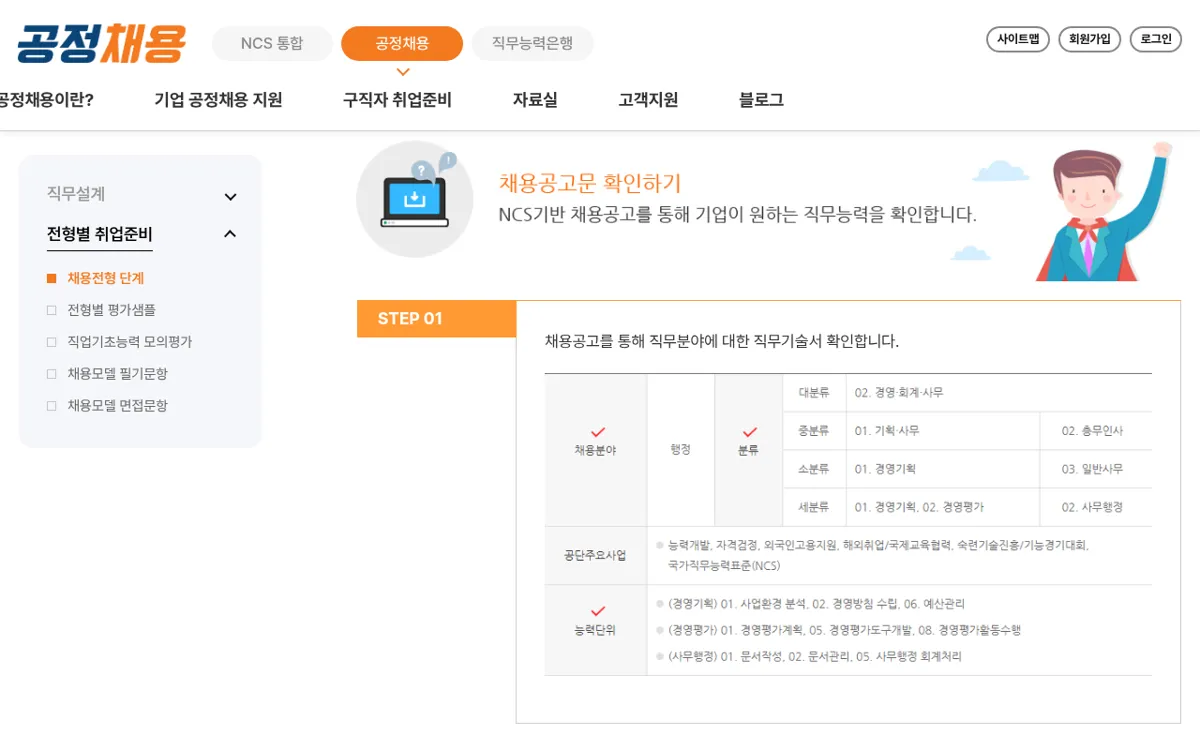Click the 회원가입 button
Image resolution: width=1200 pixels, height=750 pixels.
1089,39
